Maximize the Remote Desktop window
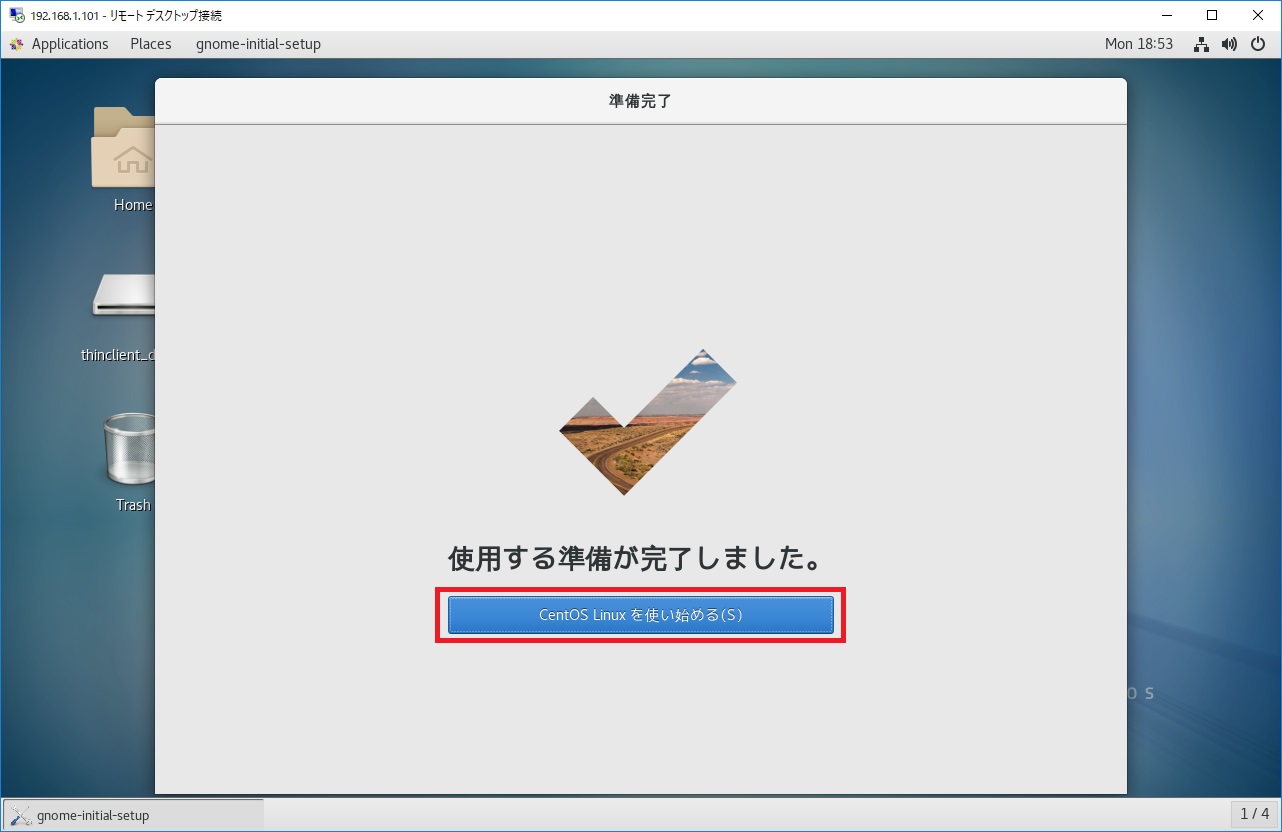The height and width of the screenshot is (832, 1282). pyautogui.click(x=1212, y=15)
